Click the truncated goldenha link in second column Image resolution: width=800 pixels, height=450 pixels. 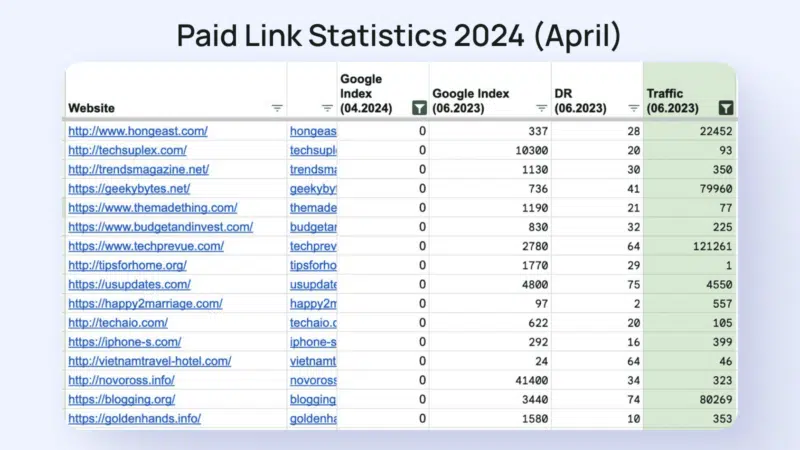pyautogui.click(x=313, y=418)
